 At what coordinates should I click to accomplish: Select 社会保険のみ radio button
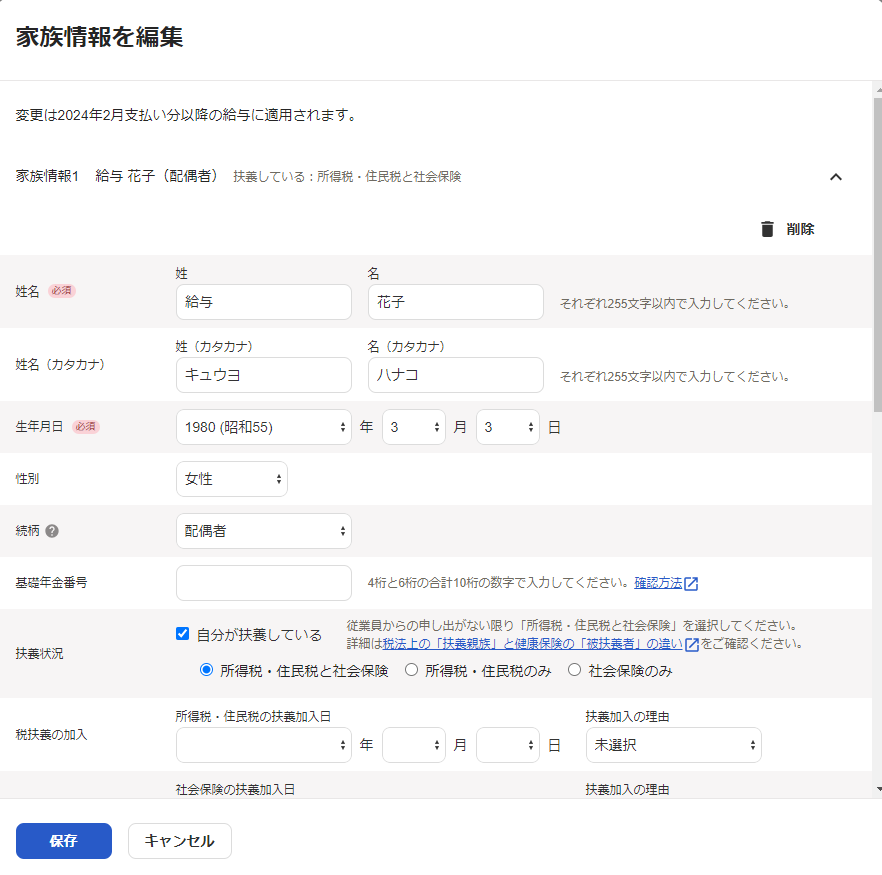point(574,670)
